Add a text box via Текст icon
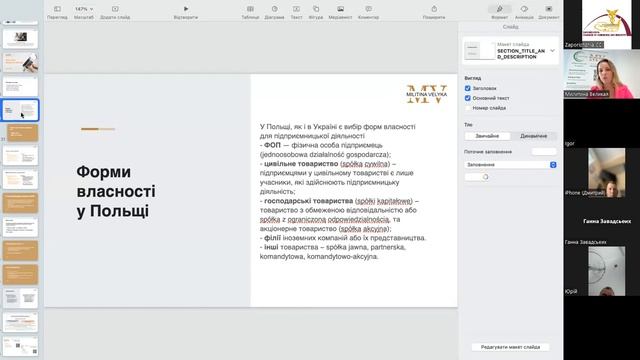The height and width of the screenshot is (360, 640). coord(296,9)
